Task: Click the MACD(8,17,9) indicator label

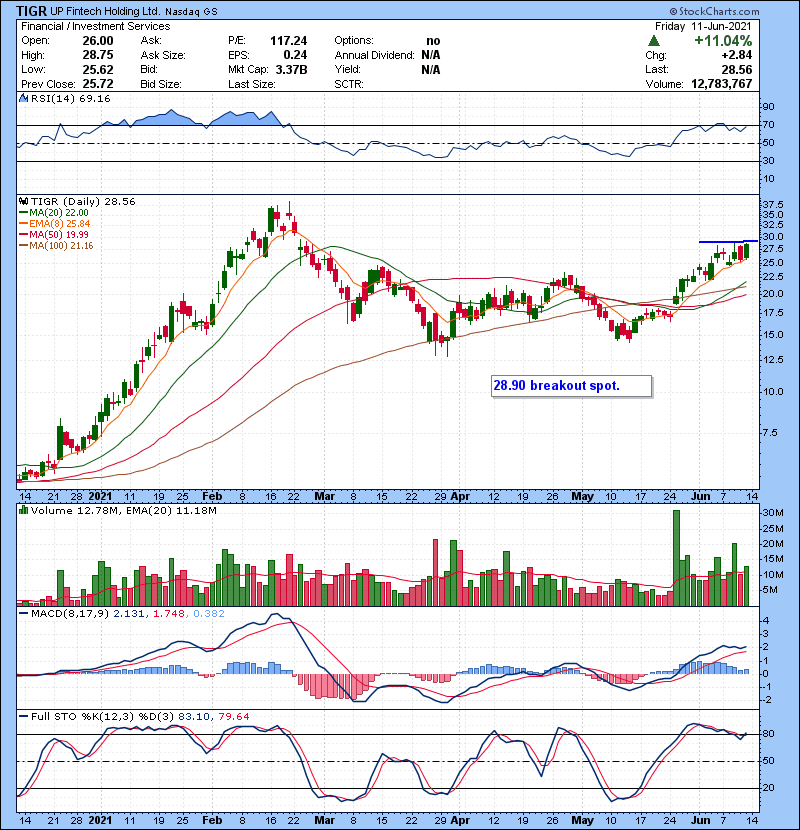Action: 70,614
